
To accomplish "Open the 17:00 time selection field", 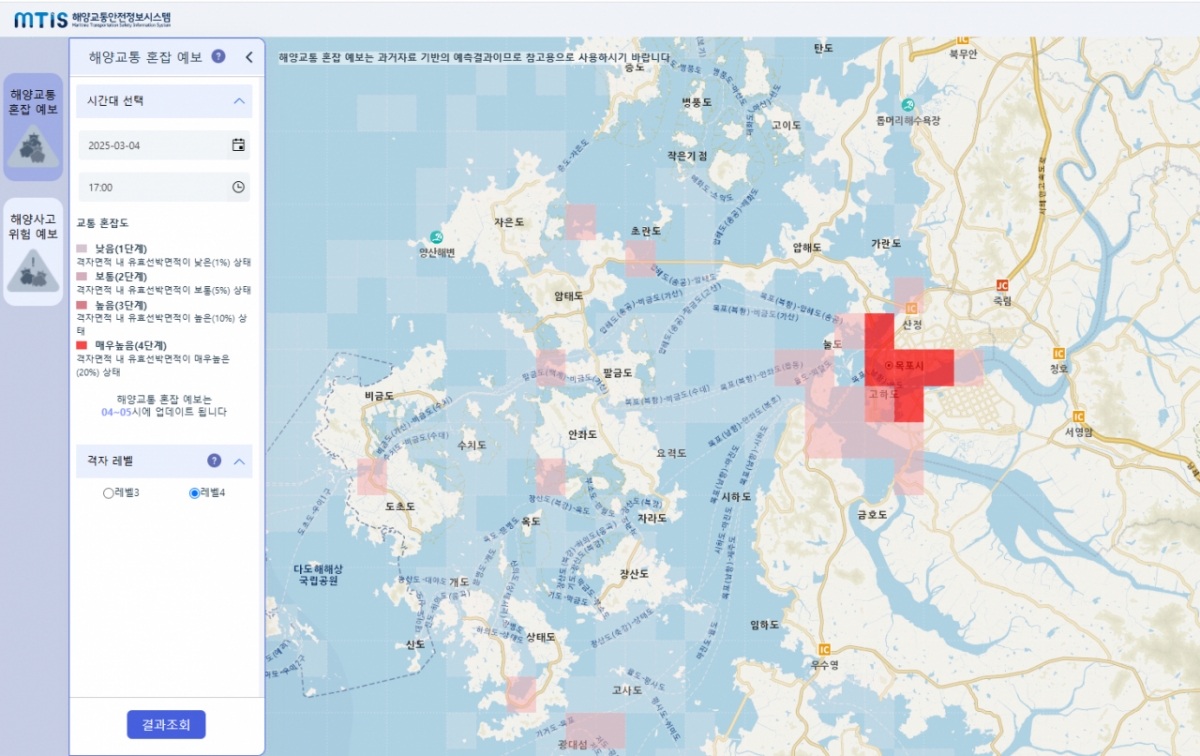I will coord(155,187).
